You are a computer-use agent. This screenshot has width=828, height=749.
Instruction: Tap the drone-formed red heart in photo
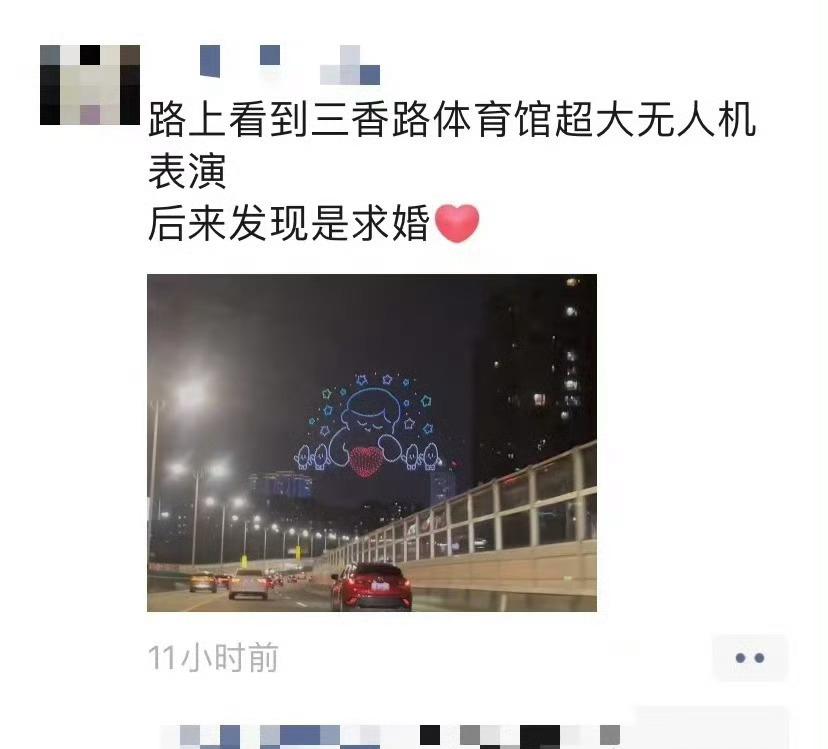[365, 461]
